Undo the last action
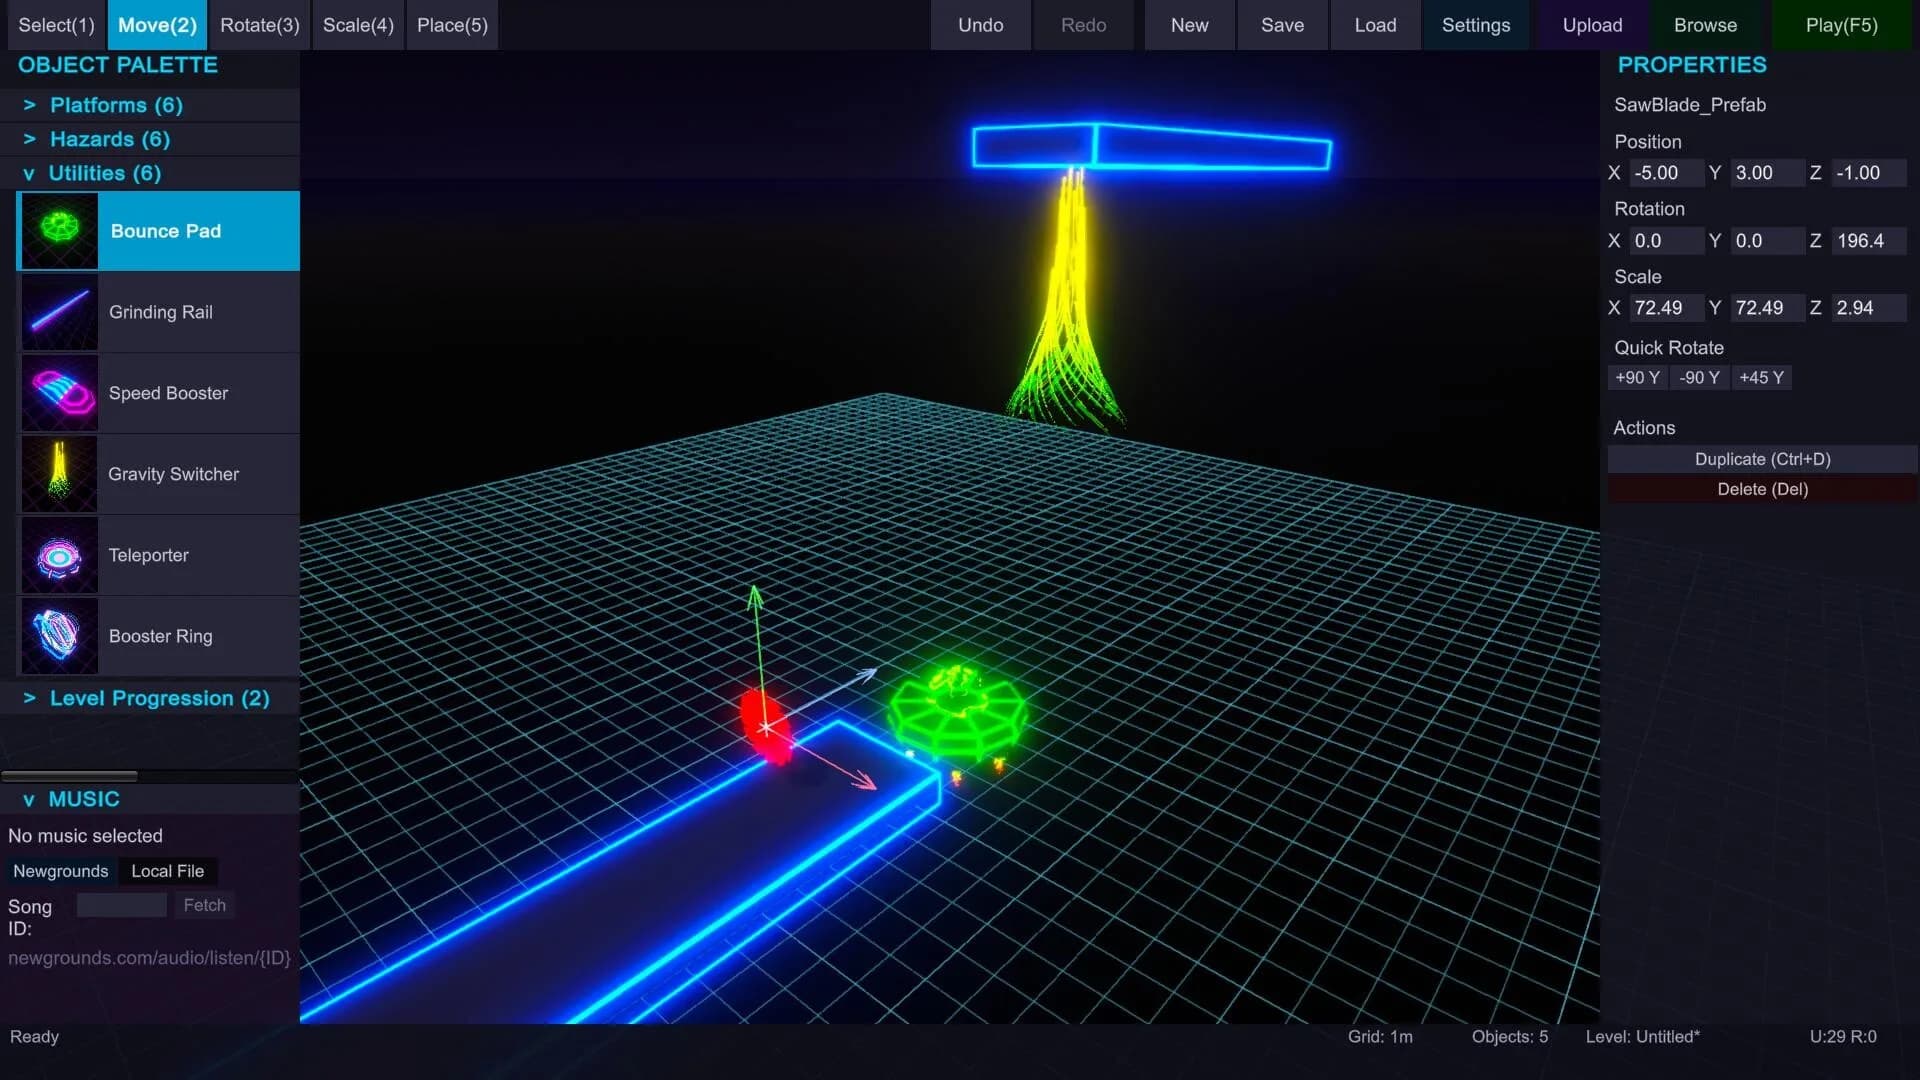The height and width of the screenshot is (1080, 1920). pos(980,25)
